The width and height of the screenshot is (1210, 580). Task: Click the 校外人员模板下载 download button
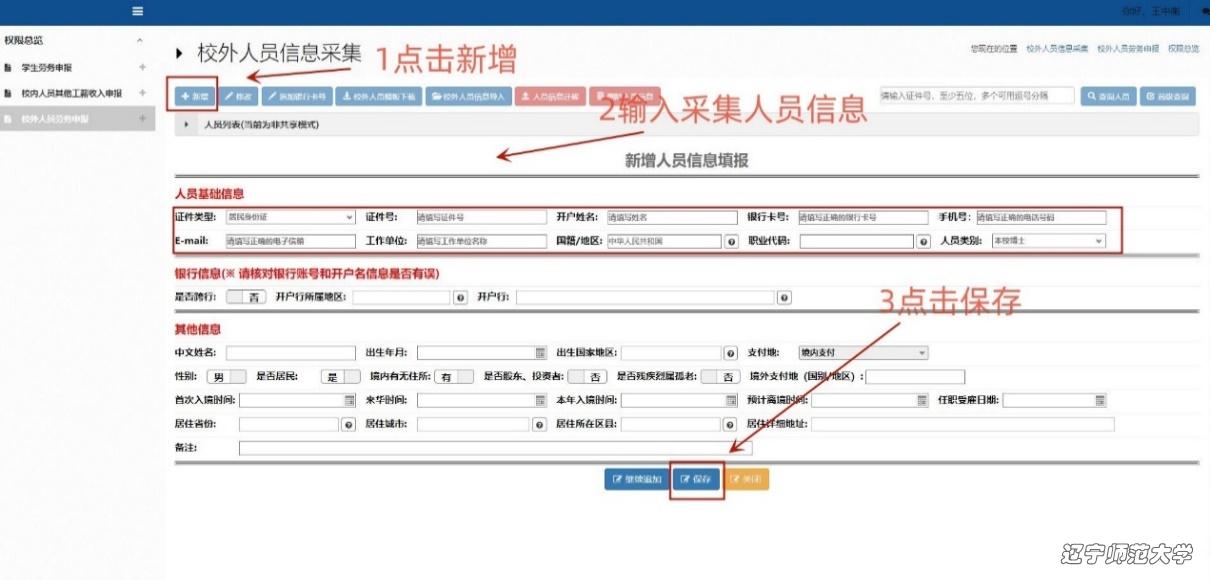[376, 97]
